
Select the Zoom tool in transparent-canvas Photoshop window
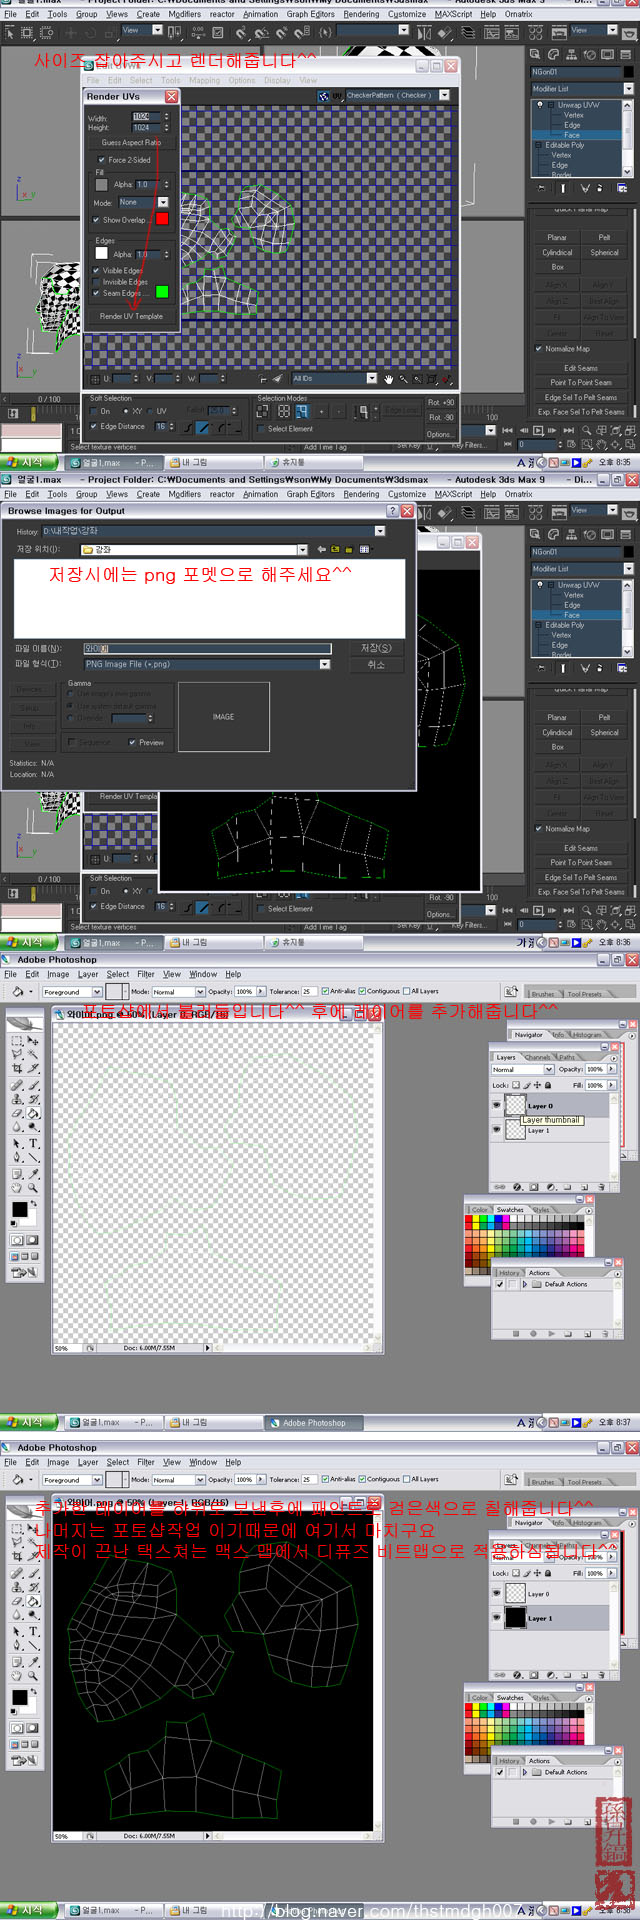(33, 1188)
